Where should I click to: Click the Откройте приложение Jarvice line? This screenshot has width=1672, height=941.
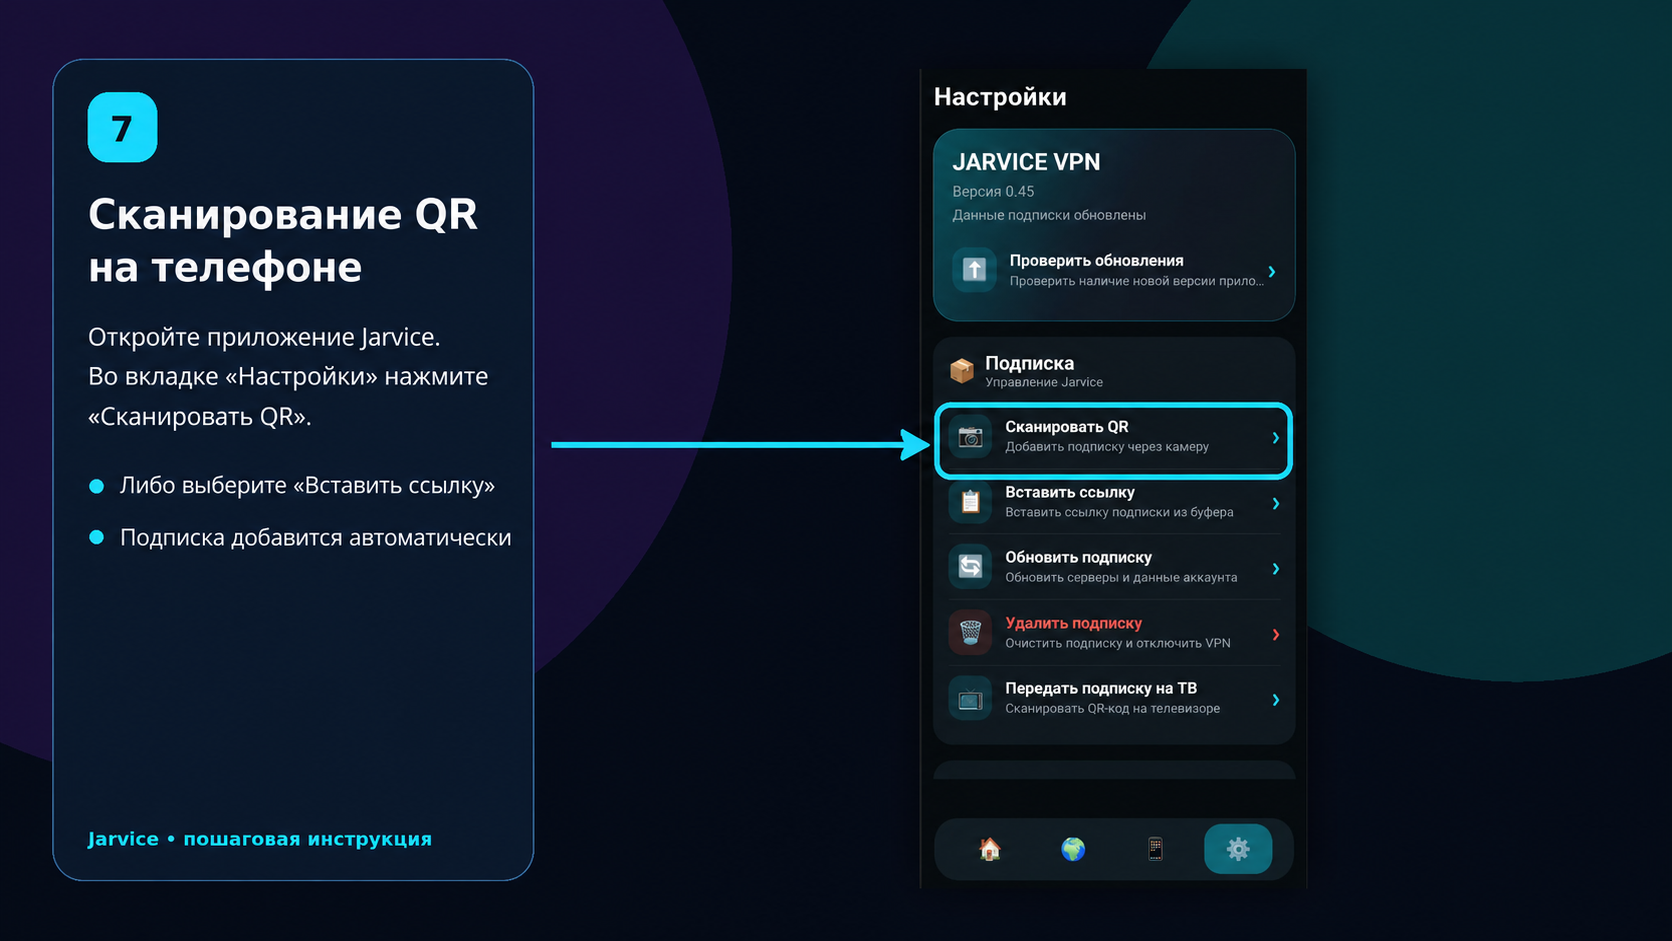click(x=264, y=337)
